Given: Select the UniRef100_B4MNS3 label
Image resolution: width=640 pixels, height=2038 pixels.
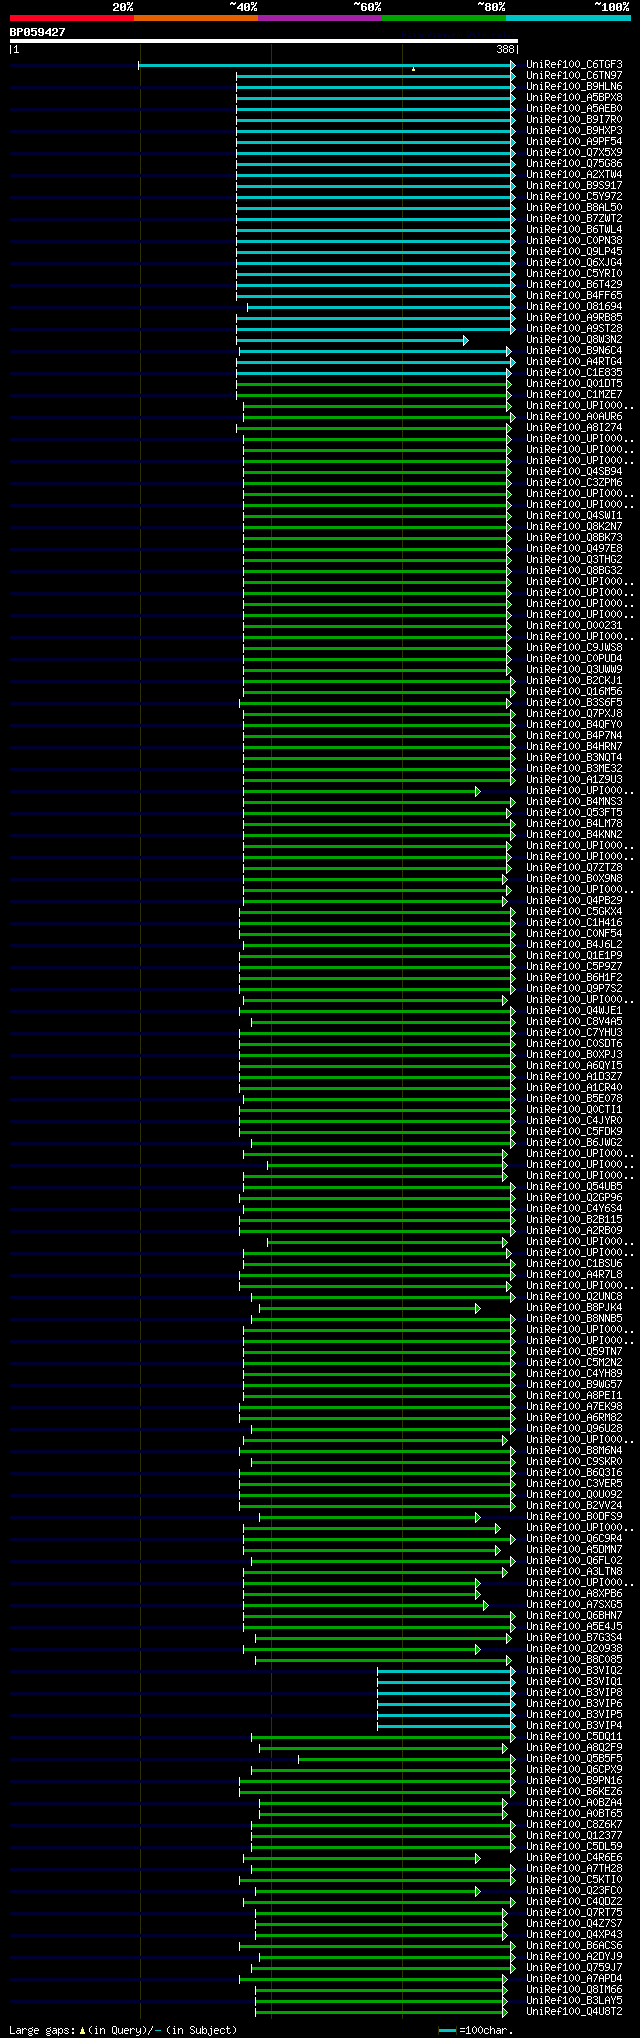Looking at the screenshot, I should [574, 802].
